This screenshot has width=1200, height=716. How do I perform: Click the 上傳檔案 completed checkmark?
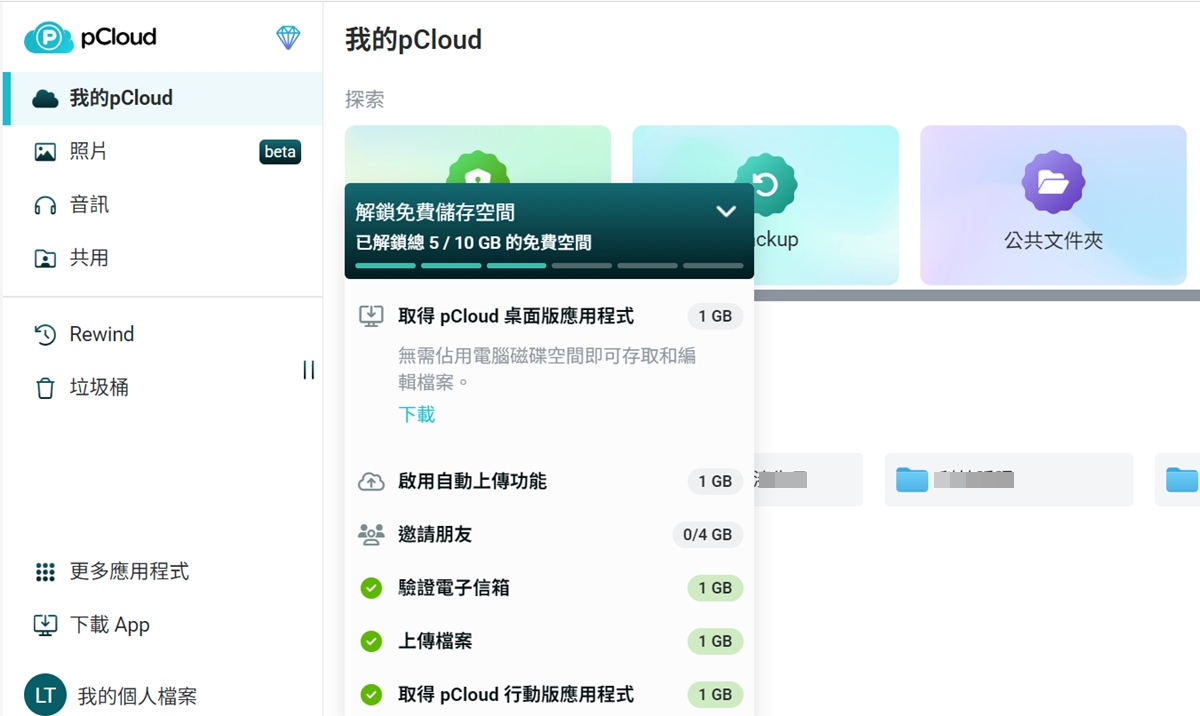(x=371, y=641)
